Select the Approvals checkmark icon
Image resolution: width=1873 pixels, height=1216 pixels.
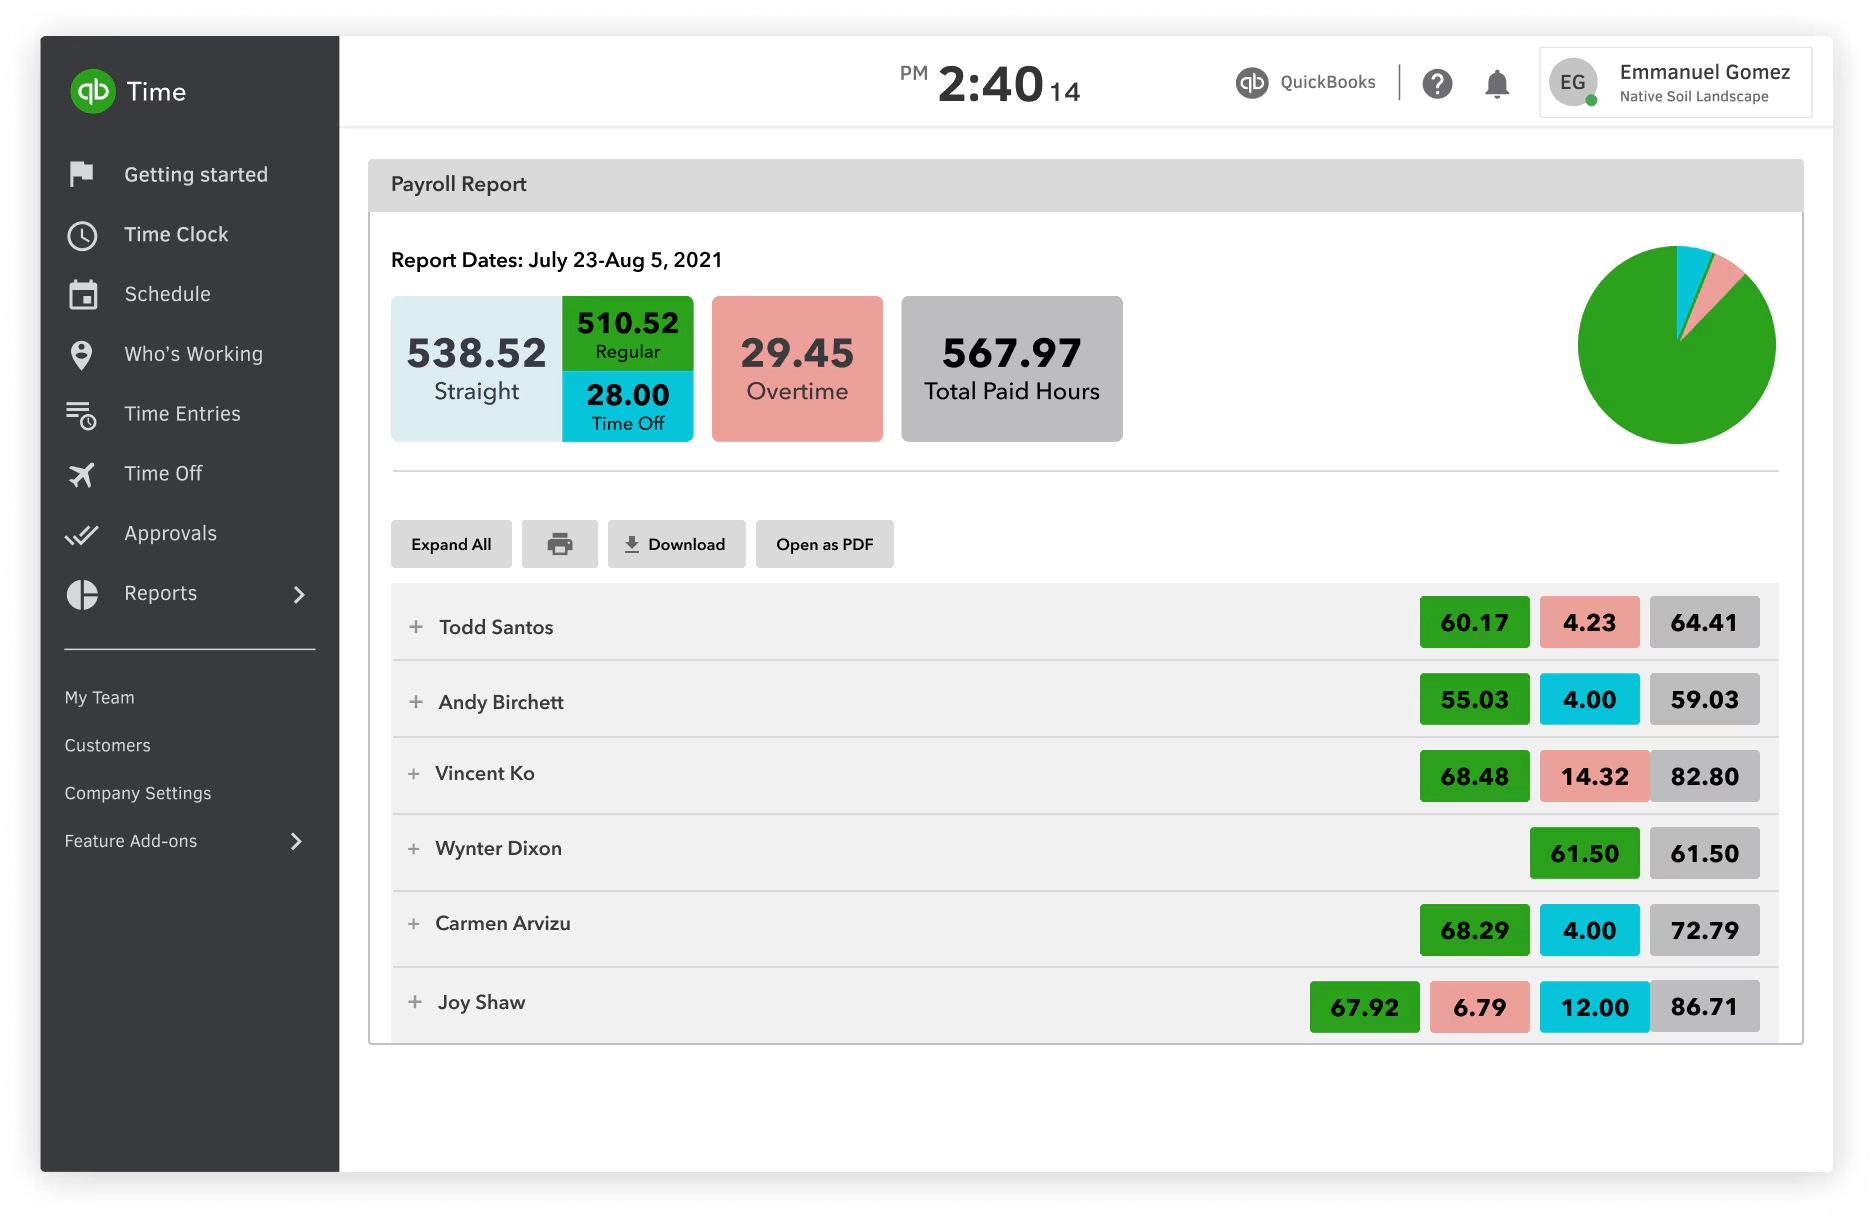pyautogui.click(x=83, y=534)
